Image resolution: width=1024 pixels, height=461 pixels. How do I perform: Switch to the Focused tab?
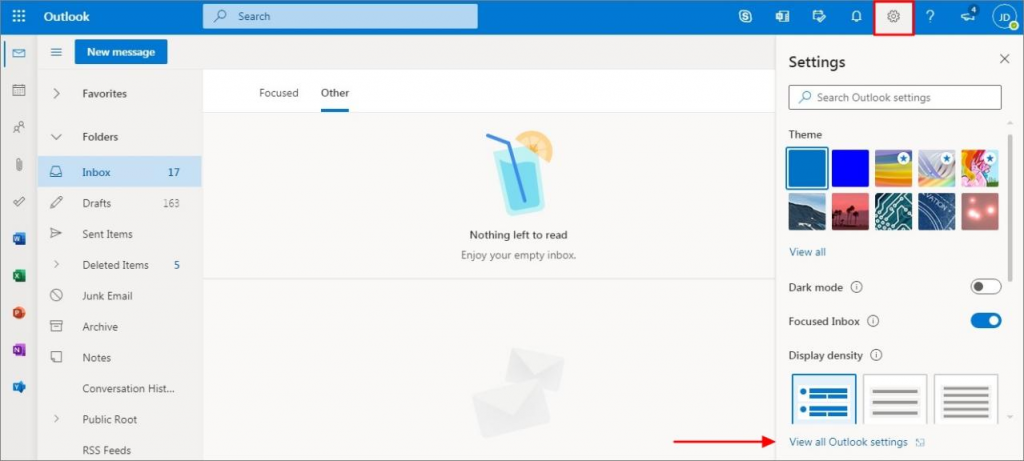pos(279,93)
